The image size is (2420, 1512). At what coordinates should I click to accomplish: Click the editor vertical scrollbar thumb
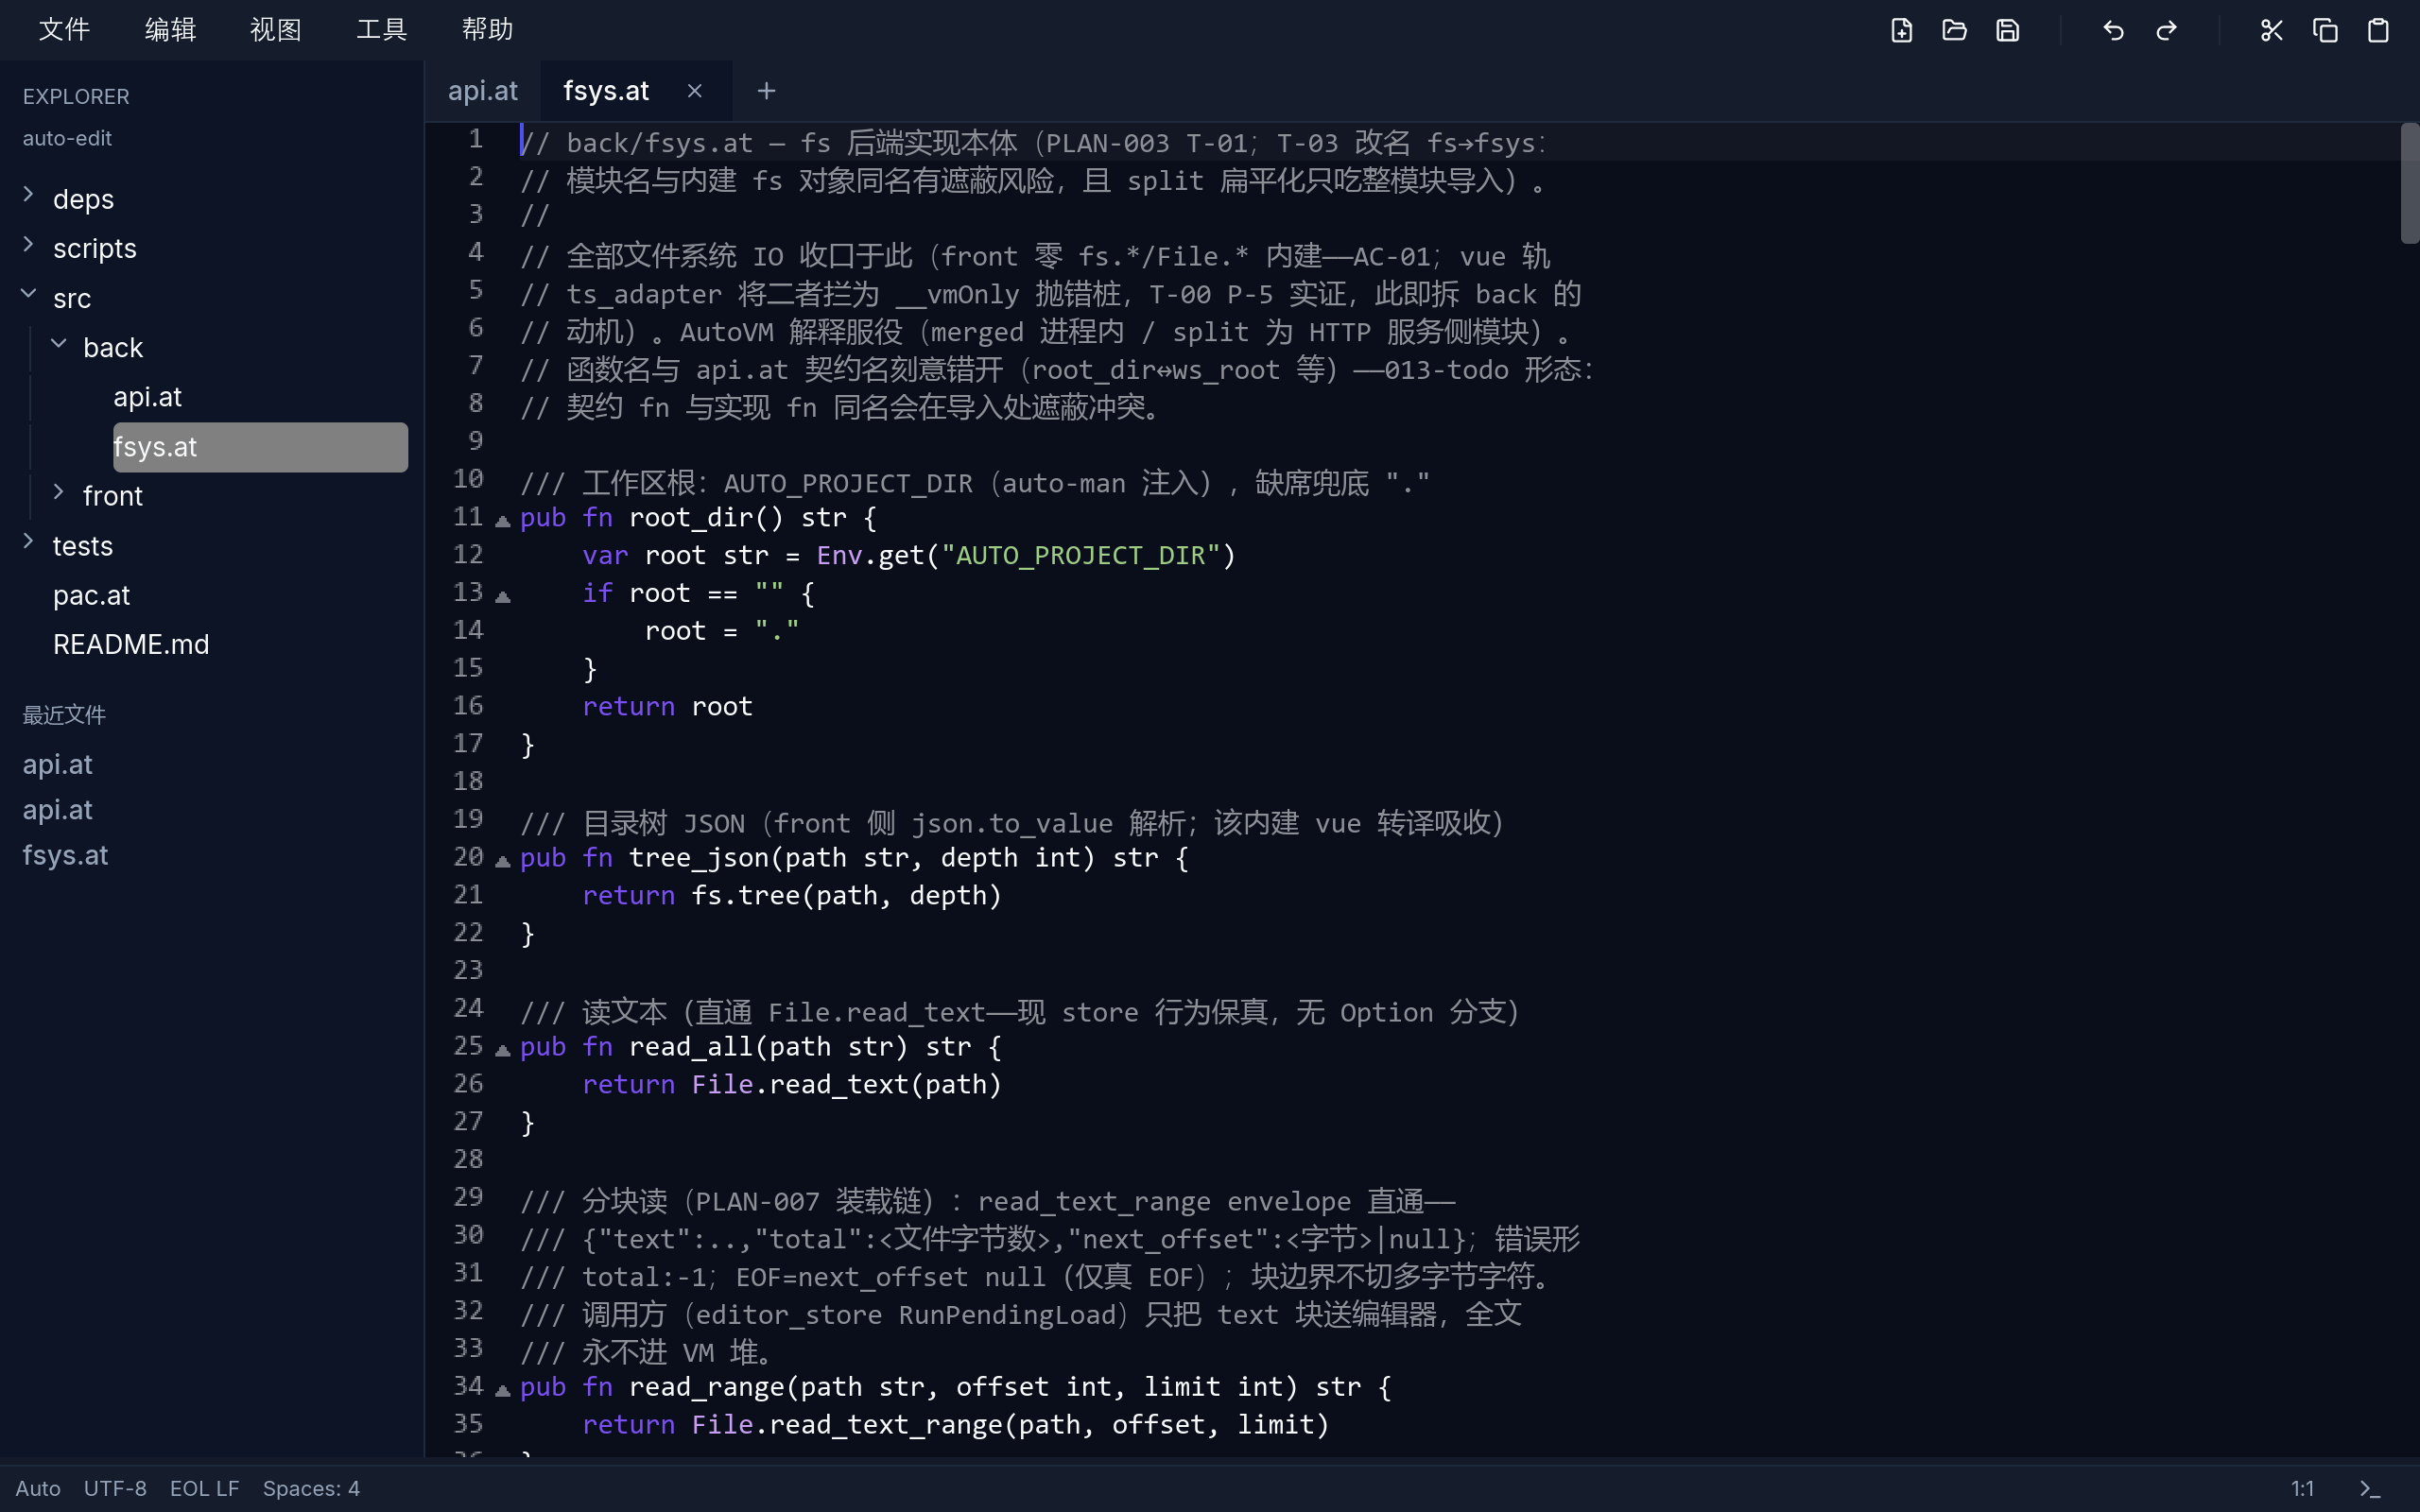point(2410,183)
